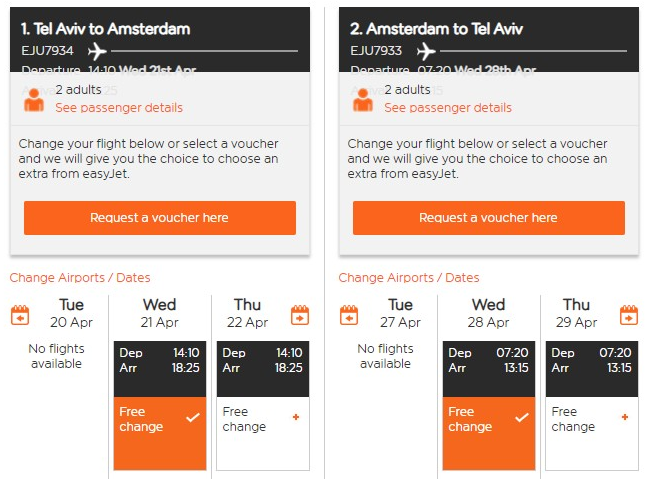The image size is (649, 479).
Task: Open Change Airports / Dates for flight 1
Action: click(x=80, y=277)
